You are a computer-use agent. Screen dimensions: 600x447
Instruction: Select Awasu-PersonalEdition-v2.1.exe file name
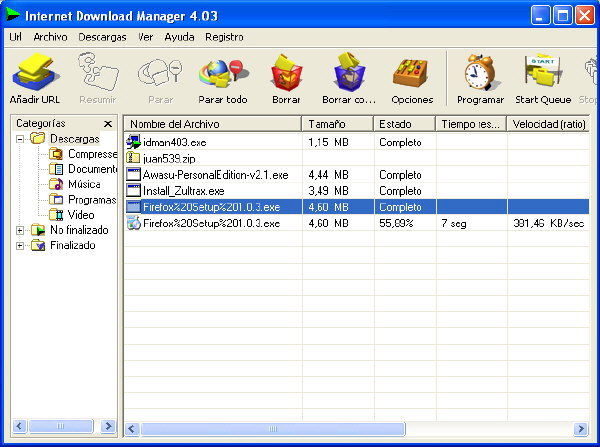point(215,175)
